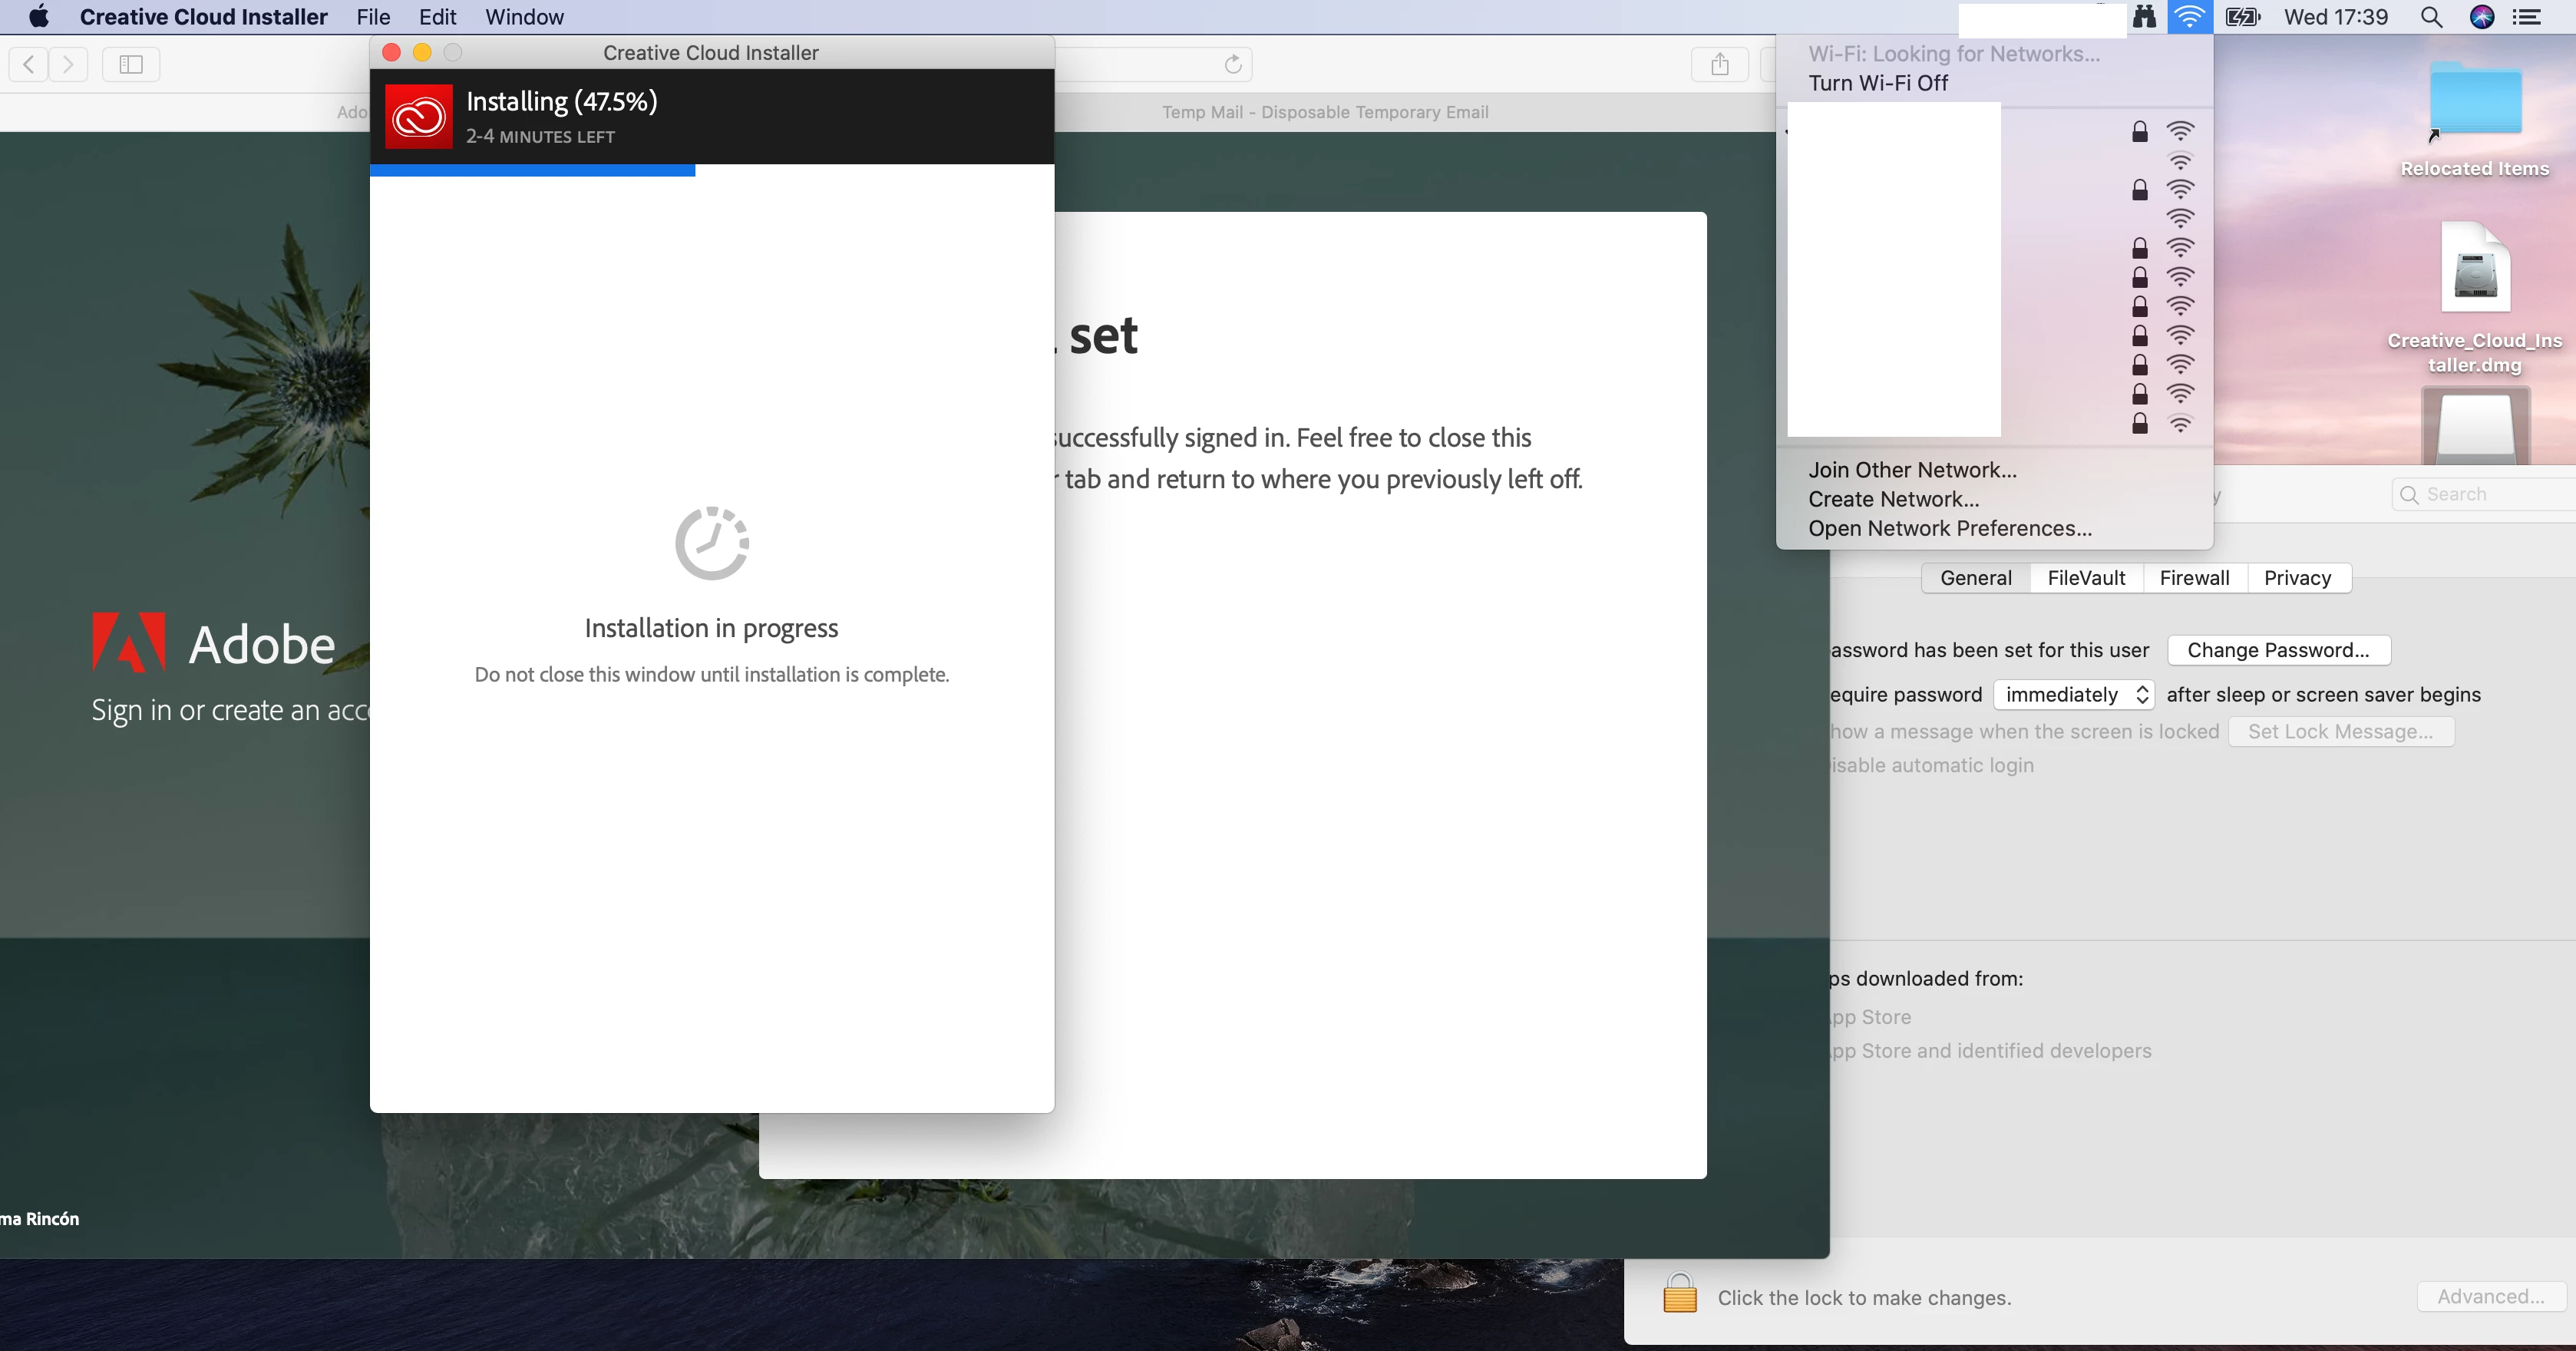
Task: Click the "Sign in or create an acc" text
Action: pos(231,710)
